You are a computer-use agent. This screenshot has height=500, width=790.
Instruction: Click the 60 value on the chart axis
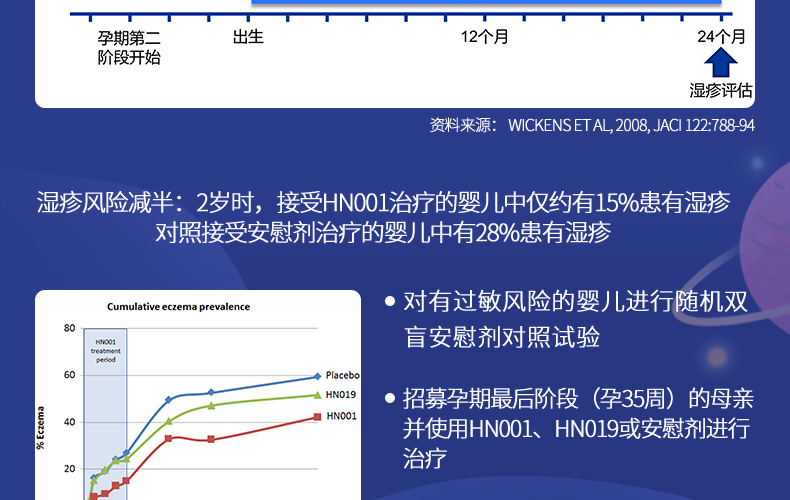(70, 375)
